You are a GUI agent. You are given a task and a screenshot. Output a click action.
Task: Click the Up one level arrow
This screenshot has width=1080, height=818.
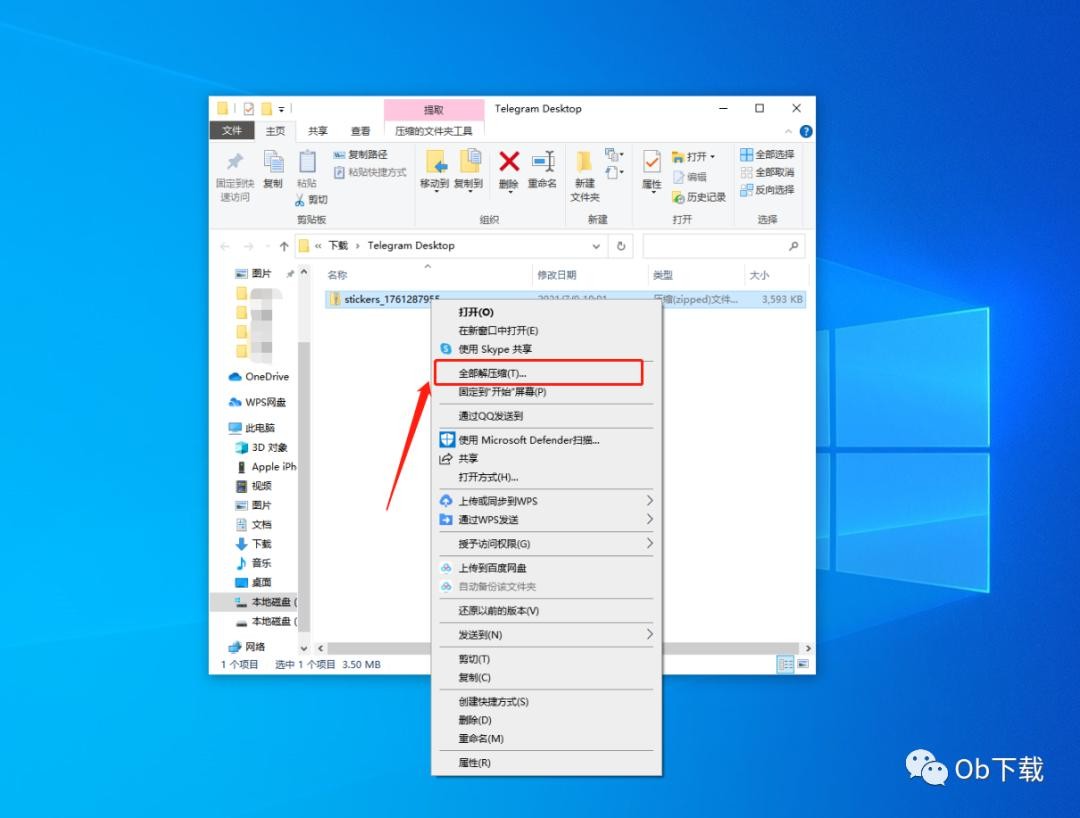point(284,246)
